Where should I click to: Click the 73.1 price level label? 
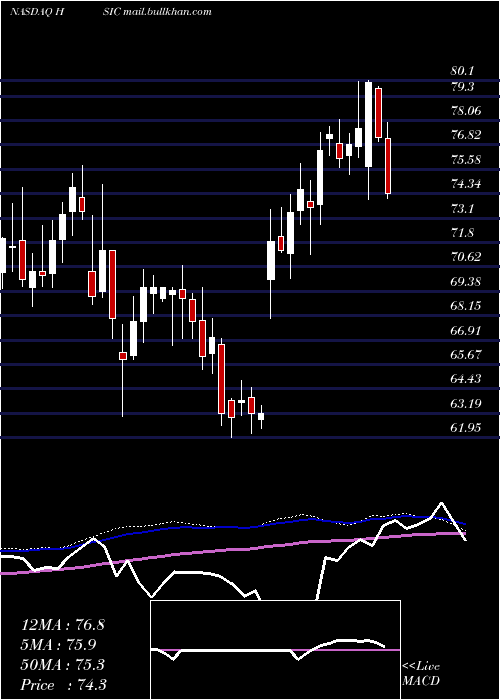click(462, 208)
